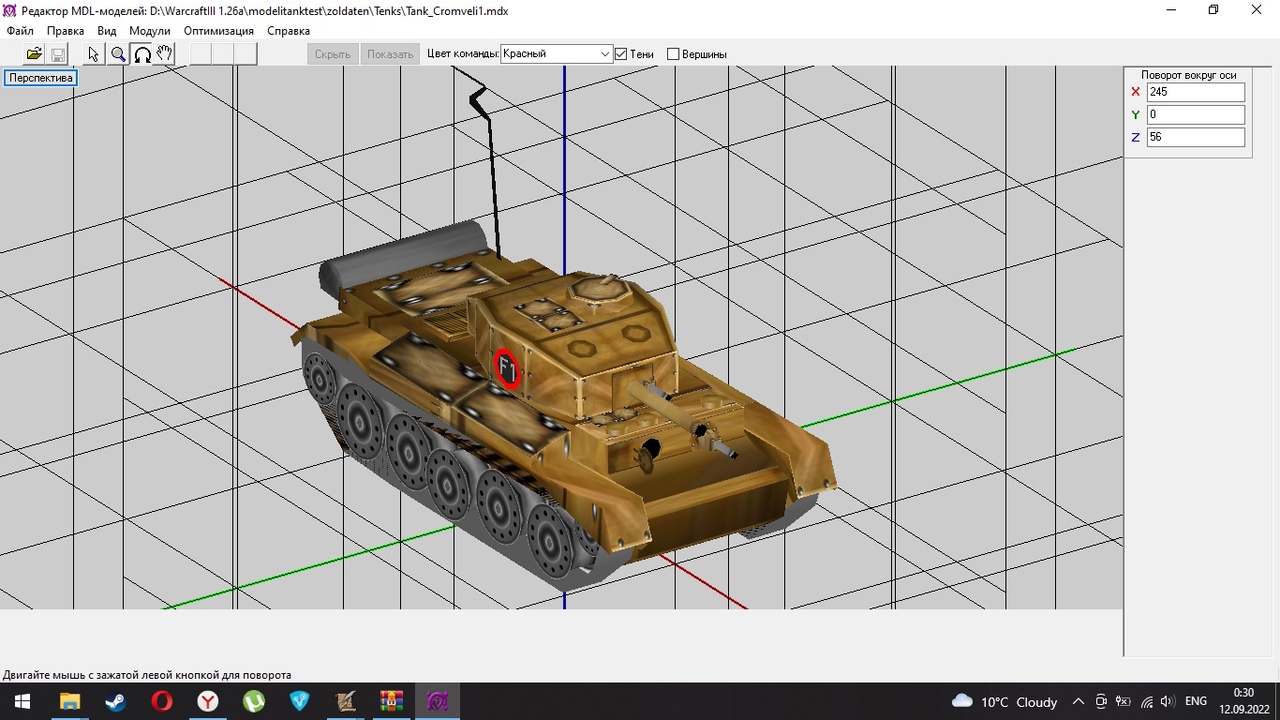Click the Meet Now camera tray icon
This screenshot has height=720, width=1280.
[1101, 702]
